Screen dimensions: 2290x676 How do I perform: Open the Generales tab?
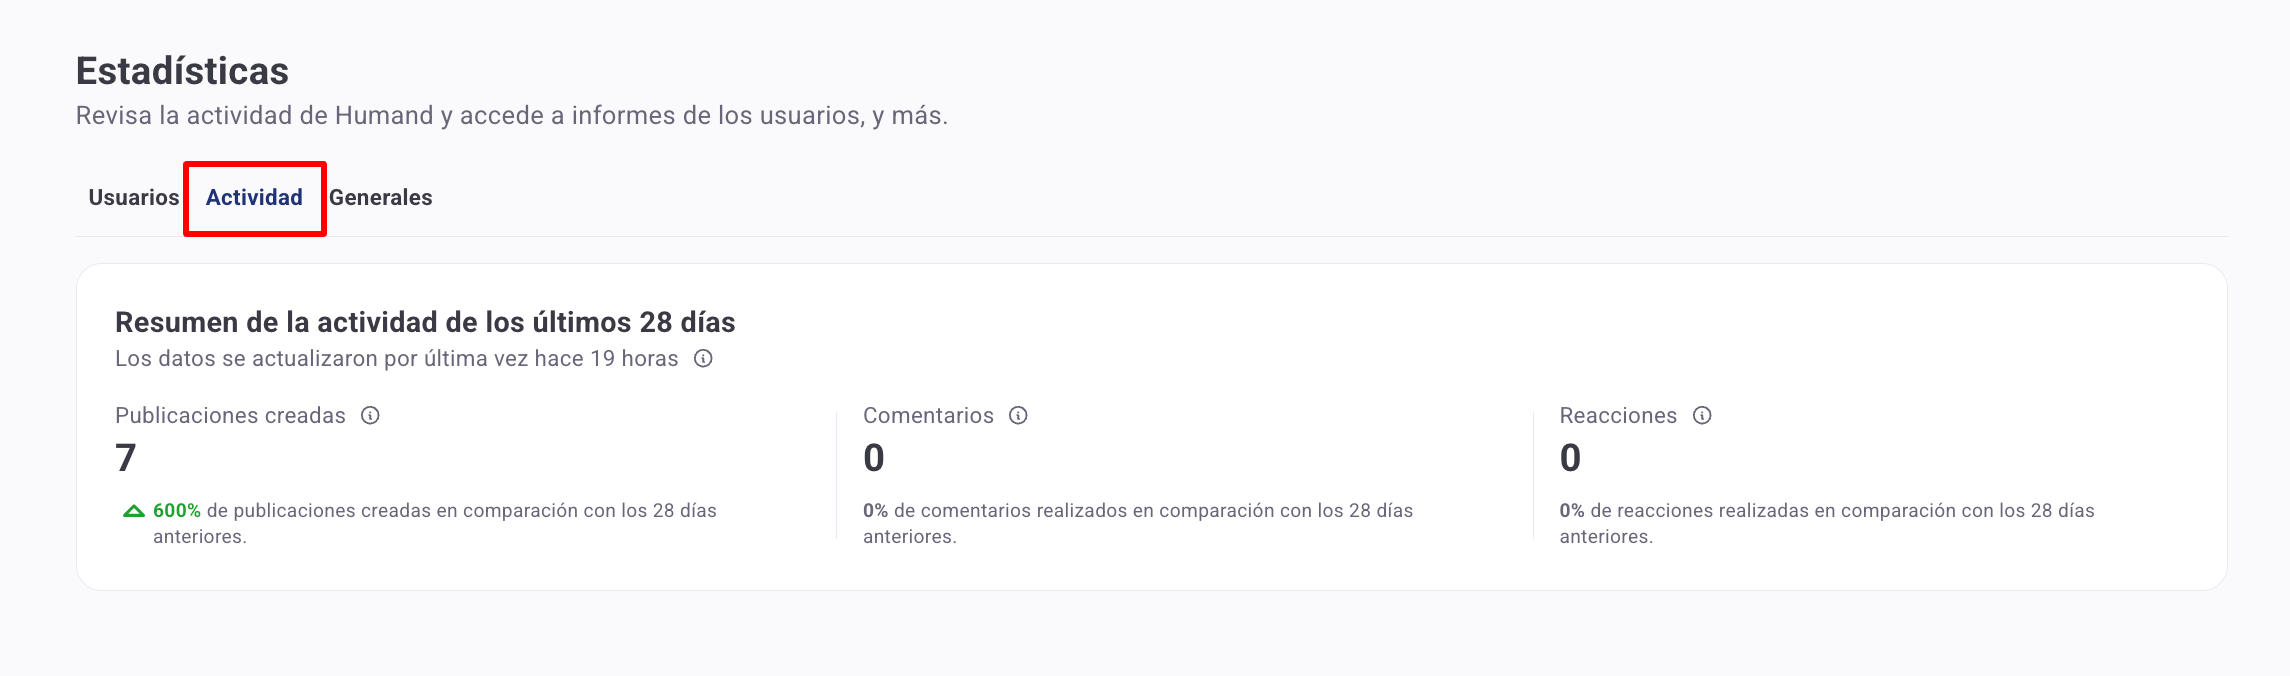381,197
